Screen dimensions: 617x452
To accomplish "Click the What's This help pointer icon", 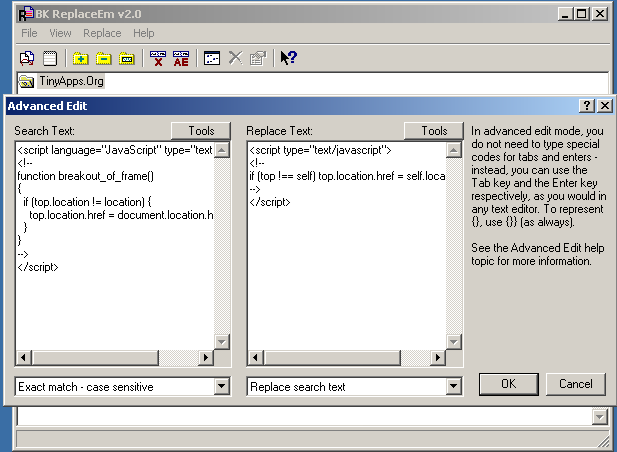I will tap(288, 58).
